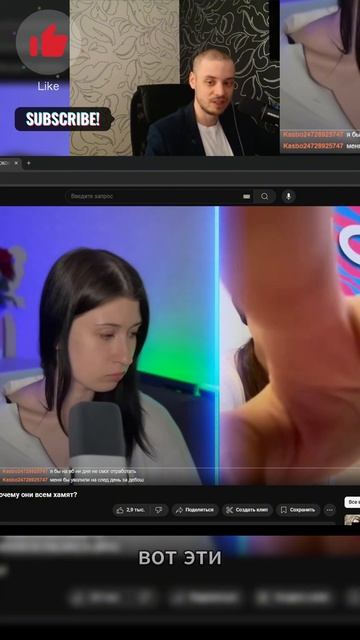Click the 'вот эти' subtitle caption
The height and width of the screenshot is (640, 360).
(x=180, y=558)
